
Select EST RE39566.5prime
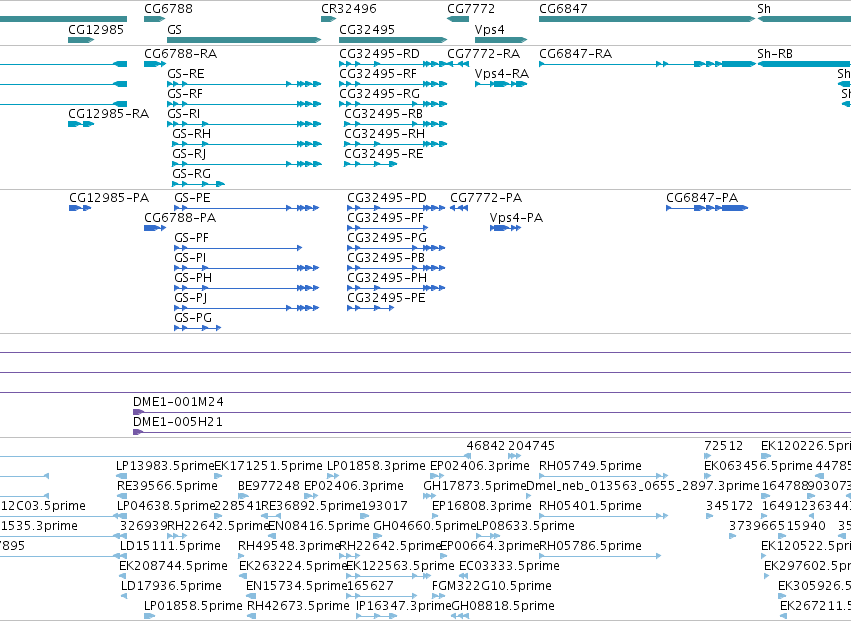(122, 496)
